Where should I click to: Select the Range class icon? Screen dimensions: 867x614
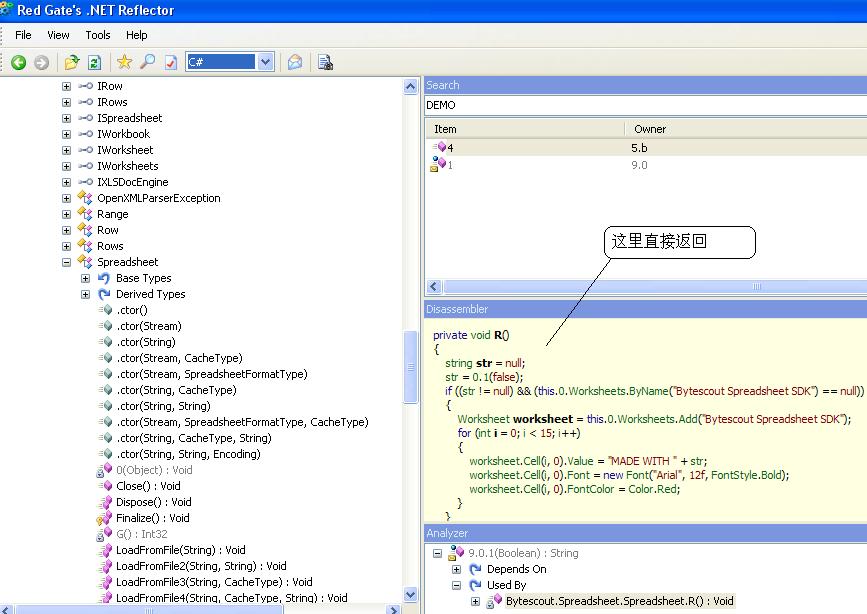pos(85,214)
